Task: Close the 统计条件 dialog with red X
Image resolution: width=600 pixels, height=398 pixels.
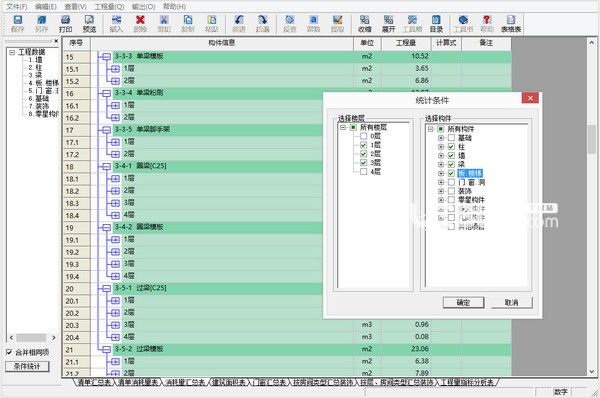Action: coord(530,98)
